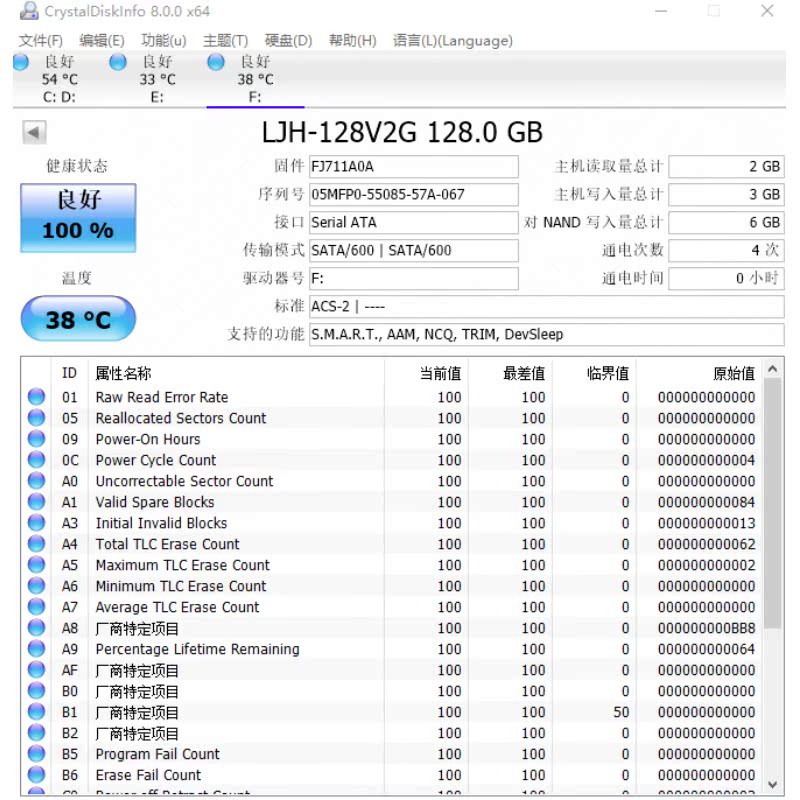Select the E: disk tab at 33 °C
This screenshot has width=800, height=800.
coord(158,79)
